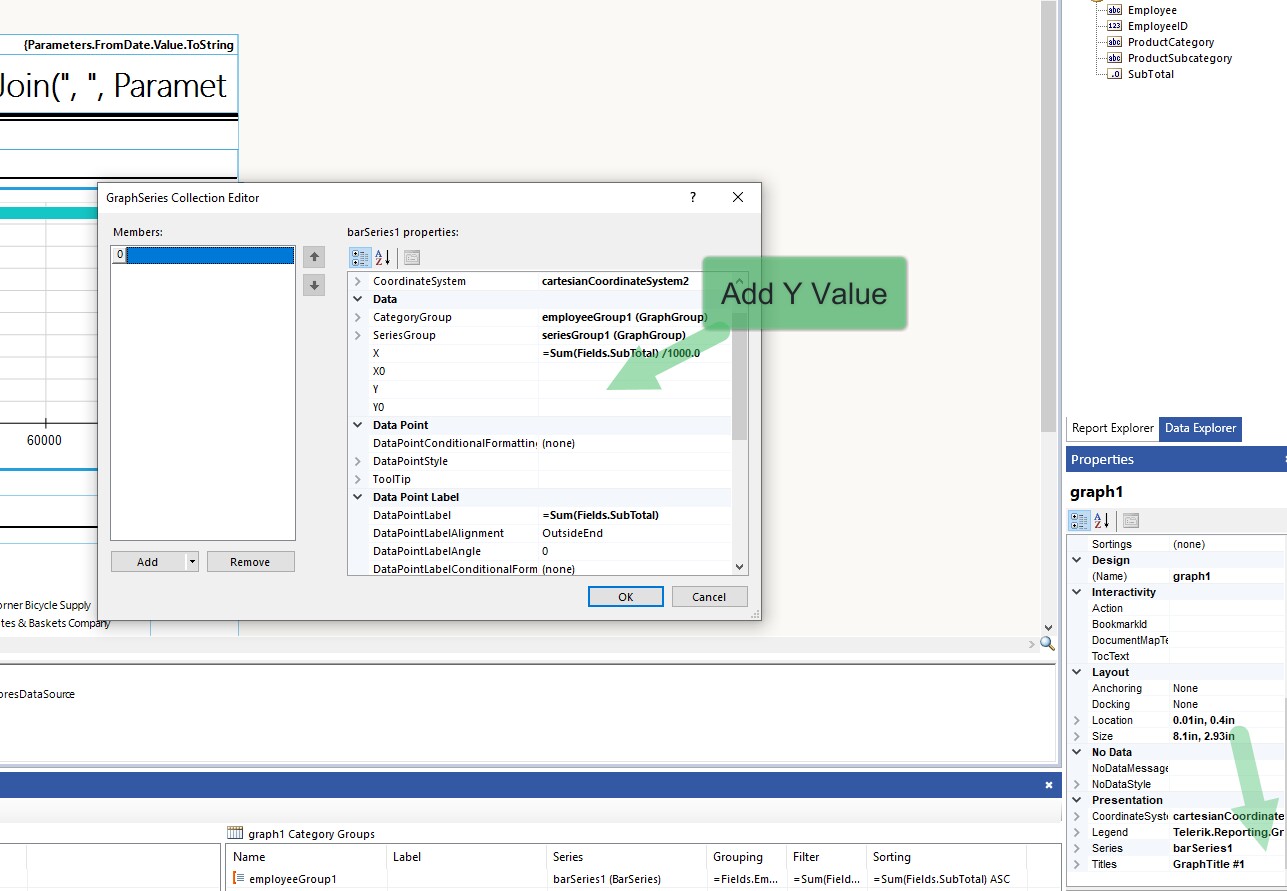Screen dimensions: 1287x891
Task: Open the Add button dropdown arrow
Action: pyautogui.click(x=192, y=562)
